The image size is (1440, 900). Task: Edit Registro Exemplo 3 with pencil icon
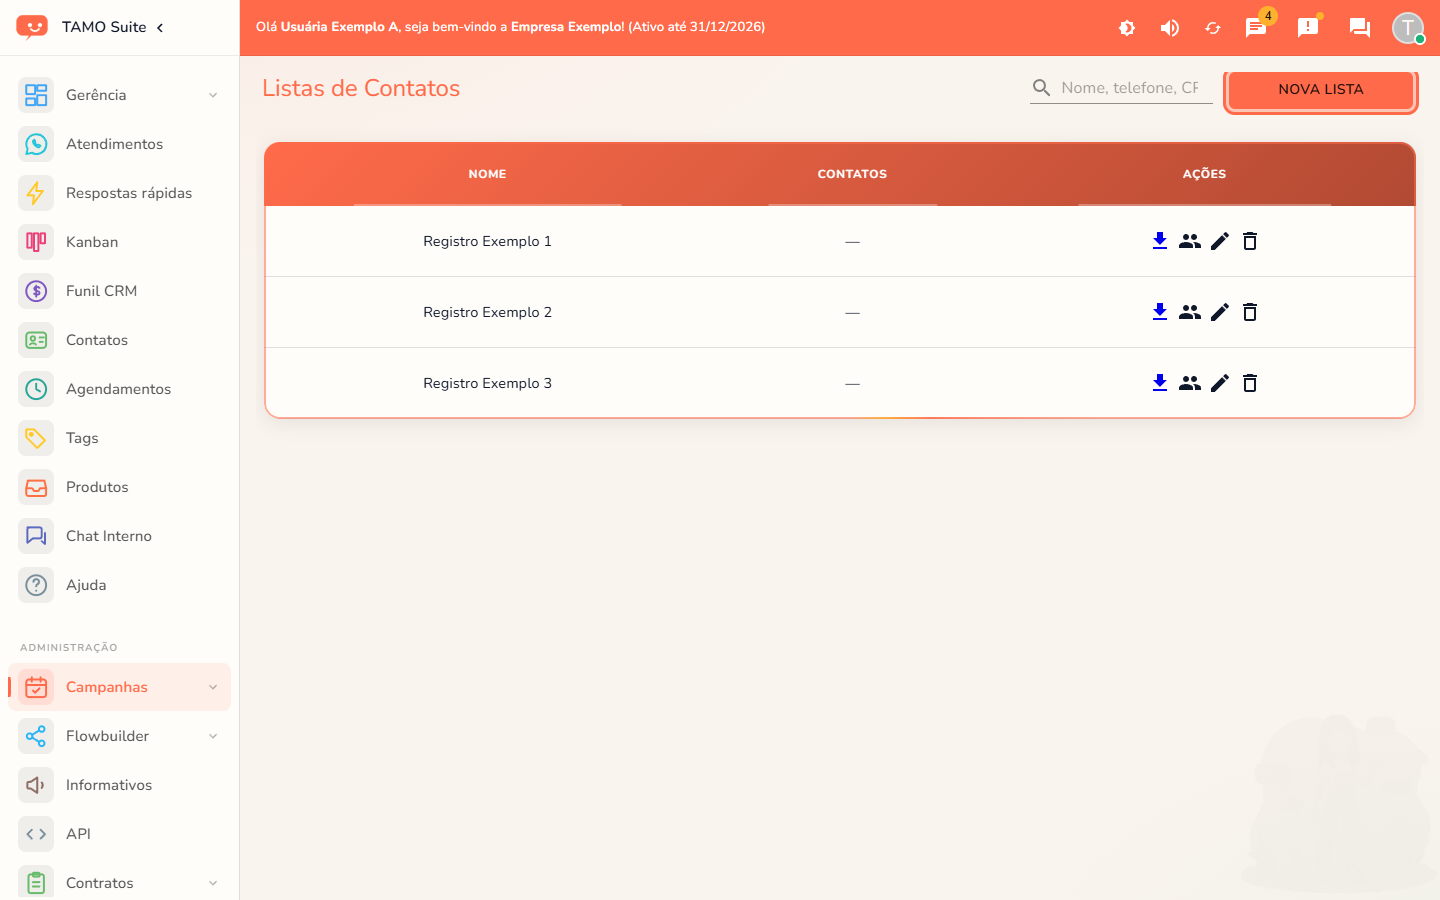tap(1220, 383)
